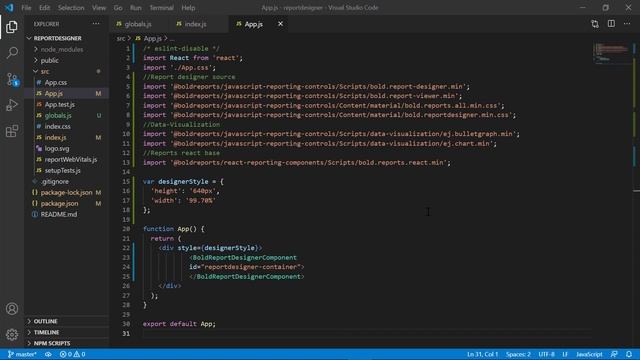Open the Manage settings gear
Image resolution: width=640 pixels, height=360 pixels.
(12, 335)
